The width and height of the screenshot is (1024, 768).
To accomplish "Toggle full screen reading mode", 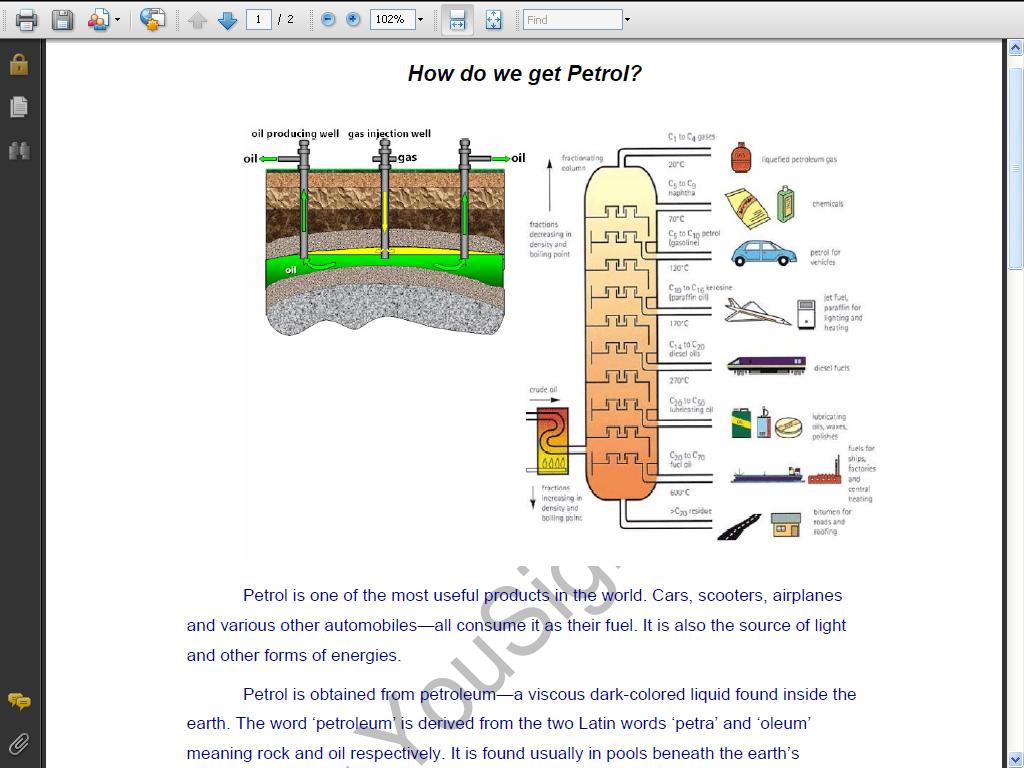I will coord(493,20).
